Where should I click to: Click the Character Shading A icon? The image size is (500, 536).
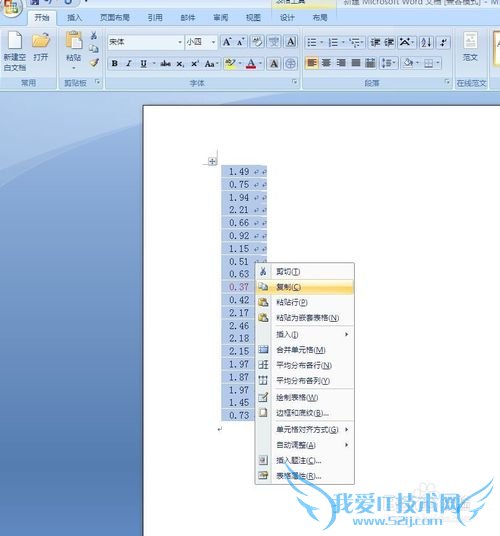[274, 64]
